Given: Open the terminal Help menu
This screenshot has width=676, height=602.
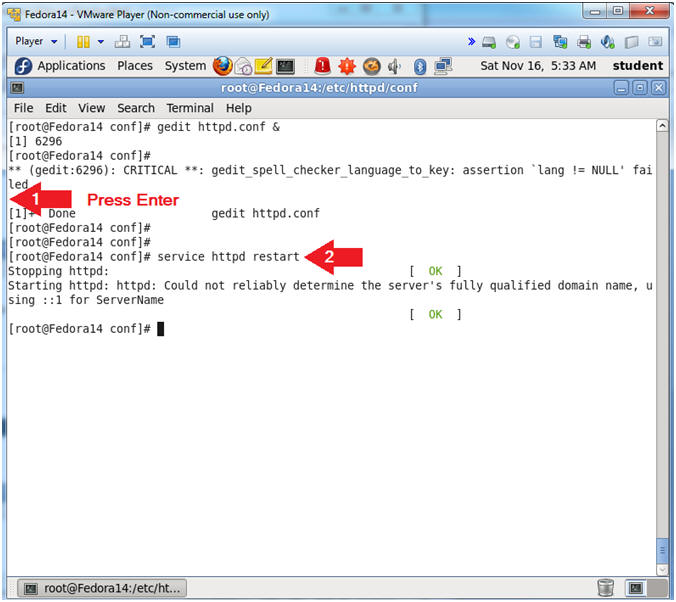Looking at the screenshot, I should click(x=238, y=108).
